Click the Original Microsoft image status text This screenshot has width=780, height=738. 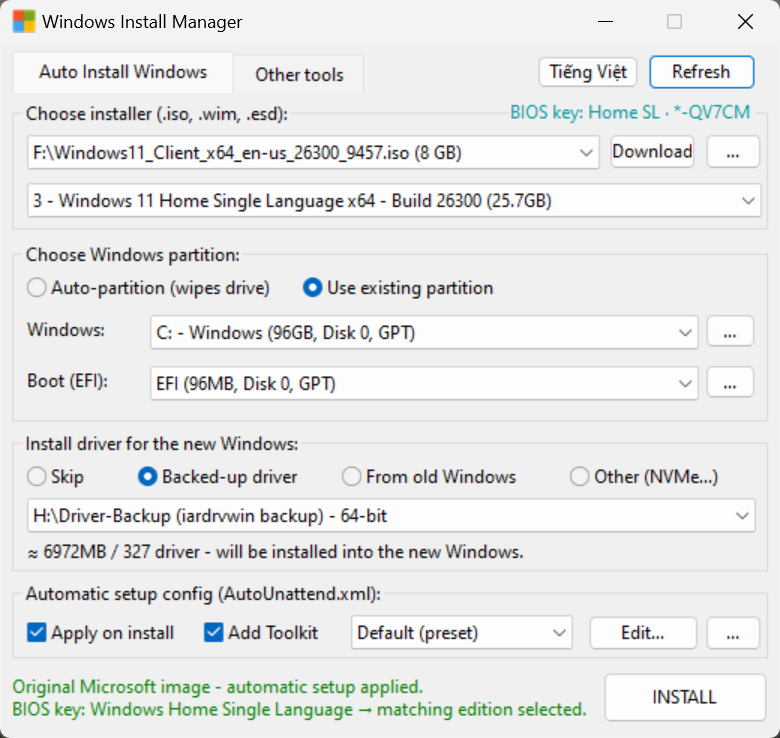point(217,687)
